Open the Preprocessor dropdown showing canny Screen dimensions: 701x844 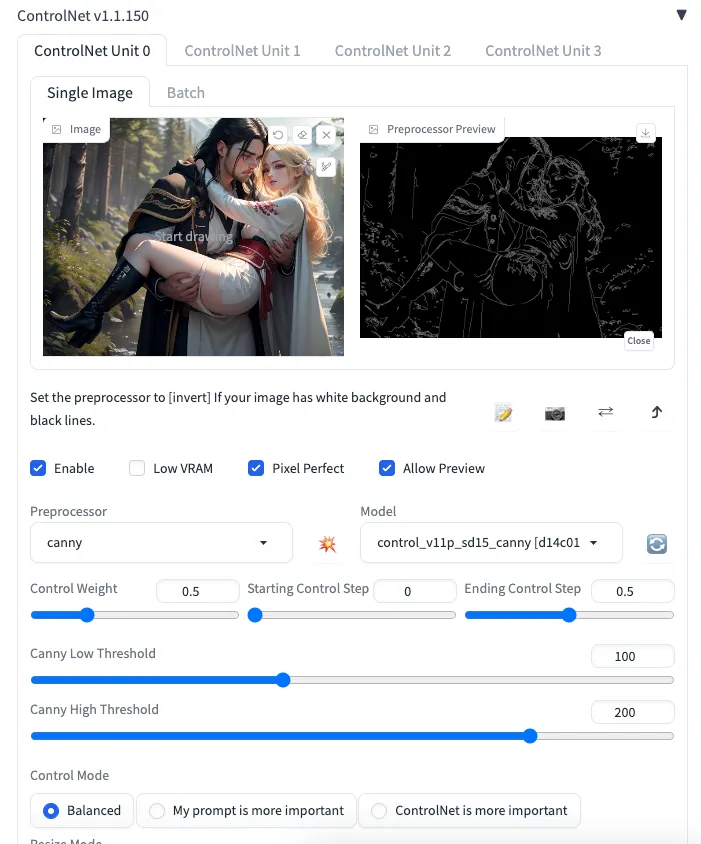pyautogui.click(x=162, y=543)
